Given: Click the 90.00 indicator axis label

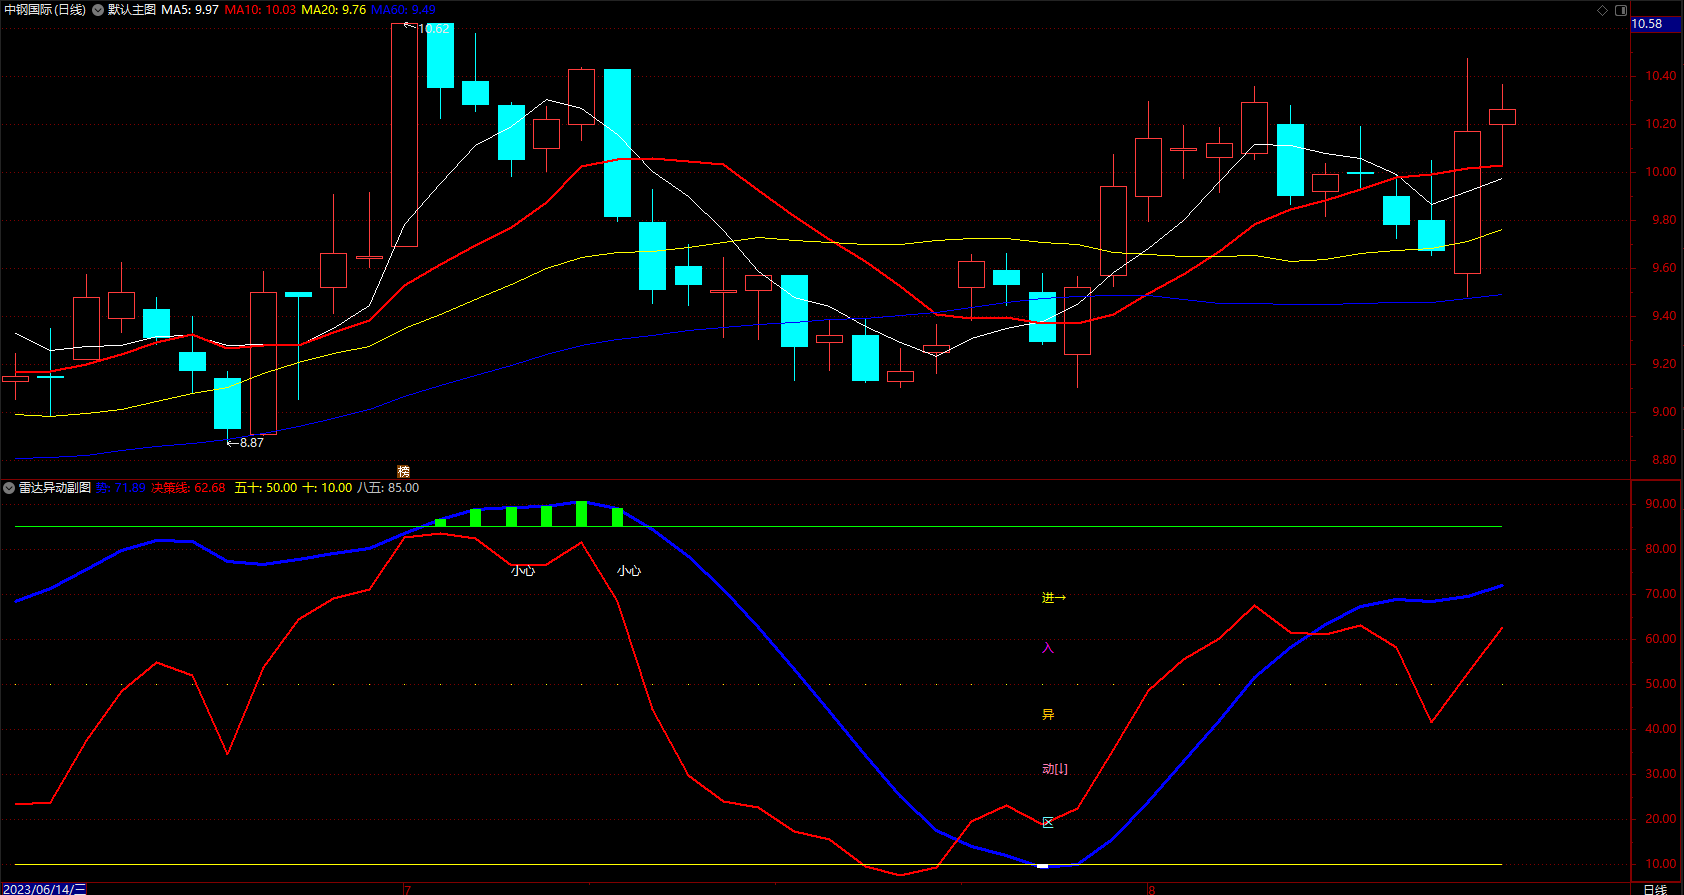Looking at the screenshot, I should point(1660,504).
